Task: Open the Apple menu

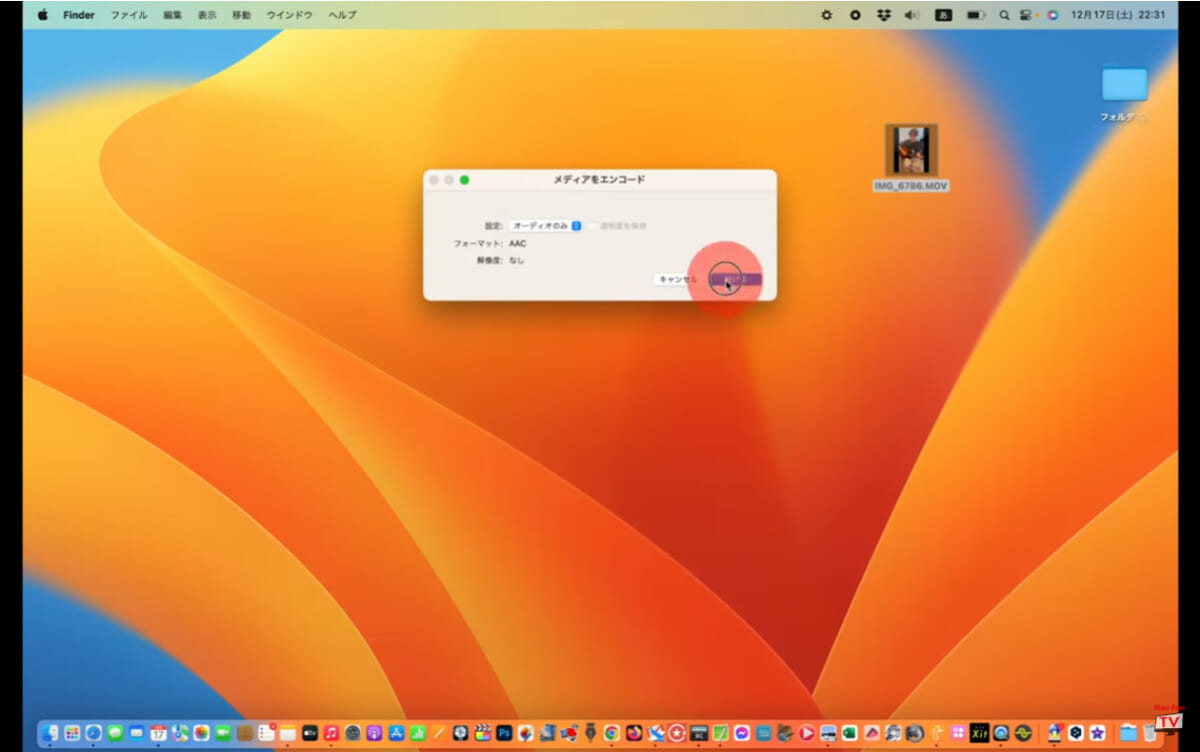Action: pos(42,15)
